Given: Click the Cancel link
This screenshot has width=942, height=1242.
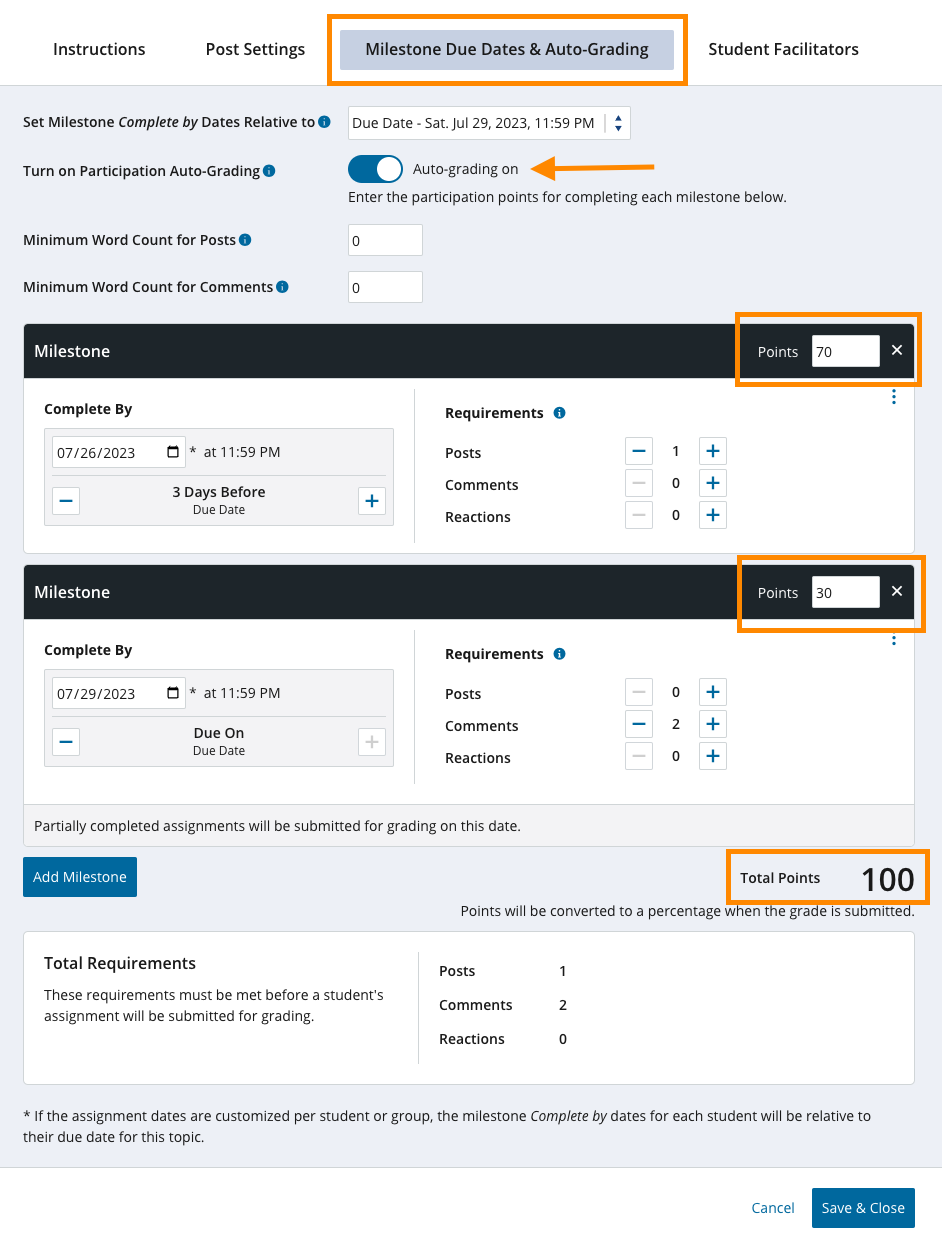Looking at the screenshot, I should click(x=773, y=1208).
